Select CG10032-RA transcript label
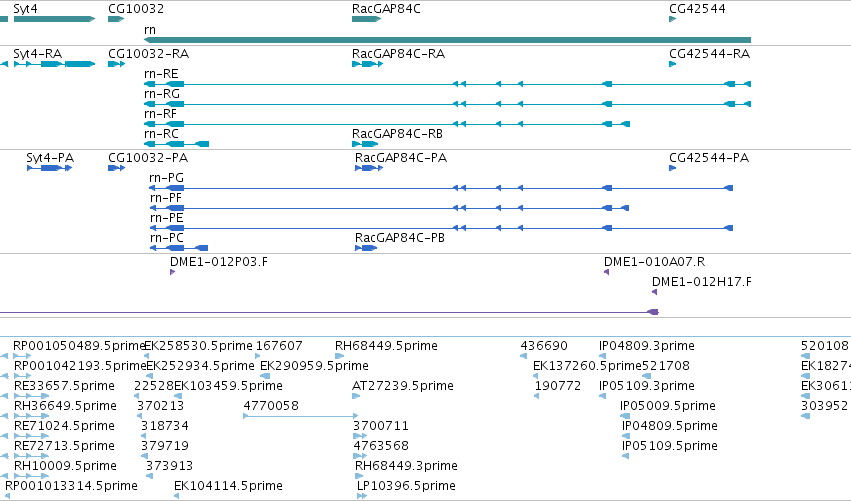 [x=148, y=54]
